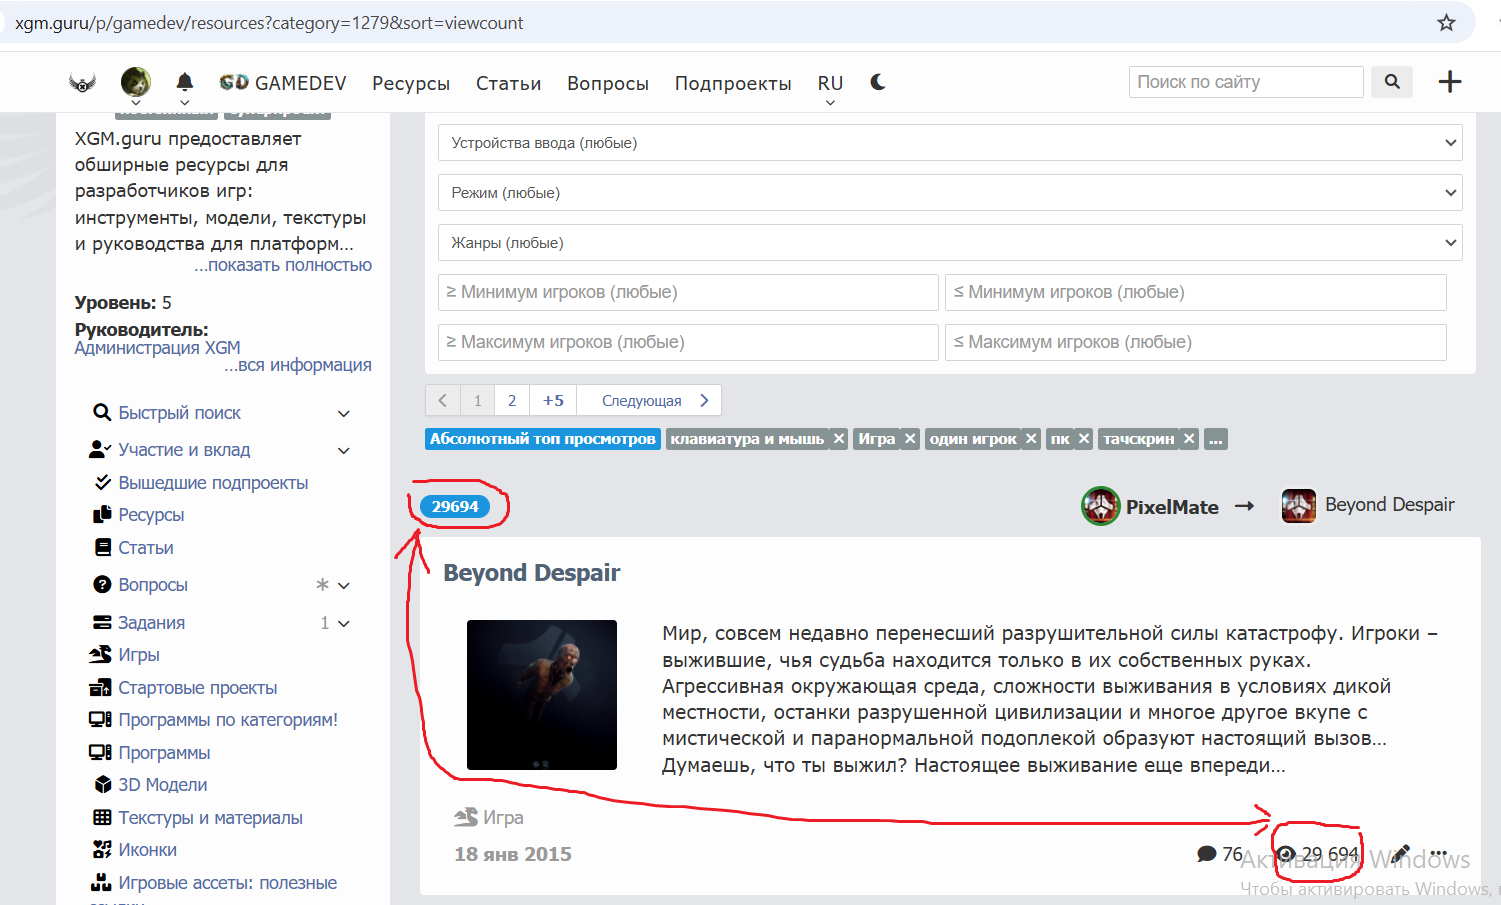Image resolution: width=1501 pixels, height=905 pixels.
Task: Click the site search magnifier button
Action: click(x=1392, y=82)
